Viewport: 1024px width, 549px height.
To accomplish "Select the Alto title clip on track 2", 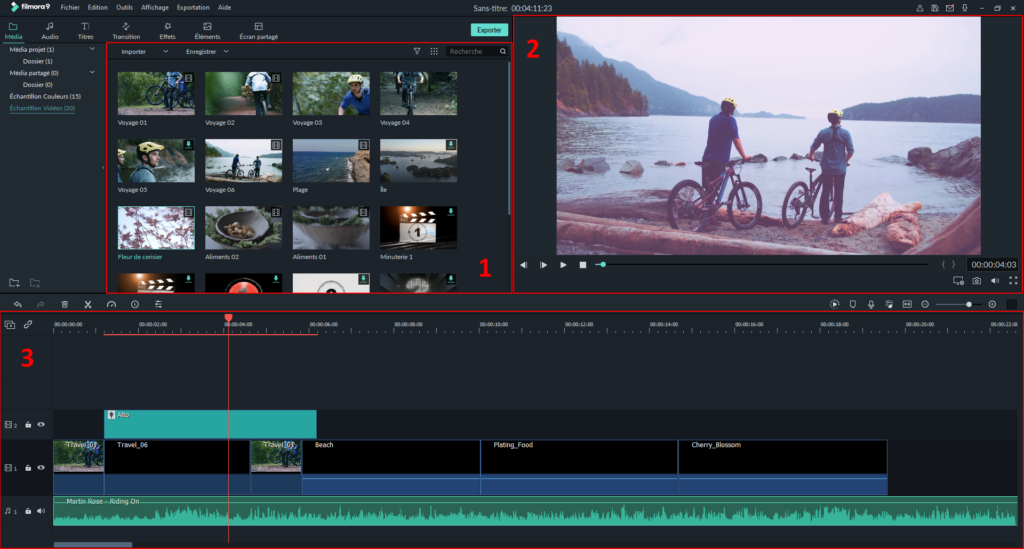I will pyautogui.click(x=210, y=424).
